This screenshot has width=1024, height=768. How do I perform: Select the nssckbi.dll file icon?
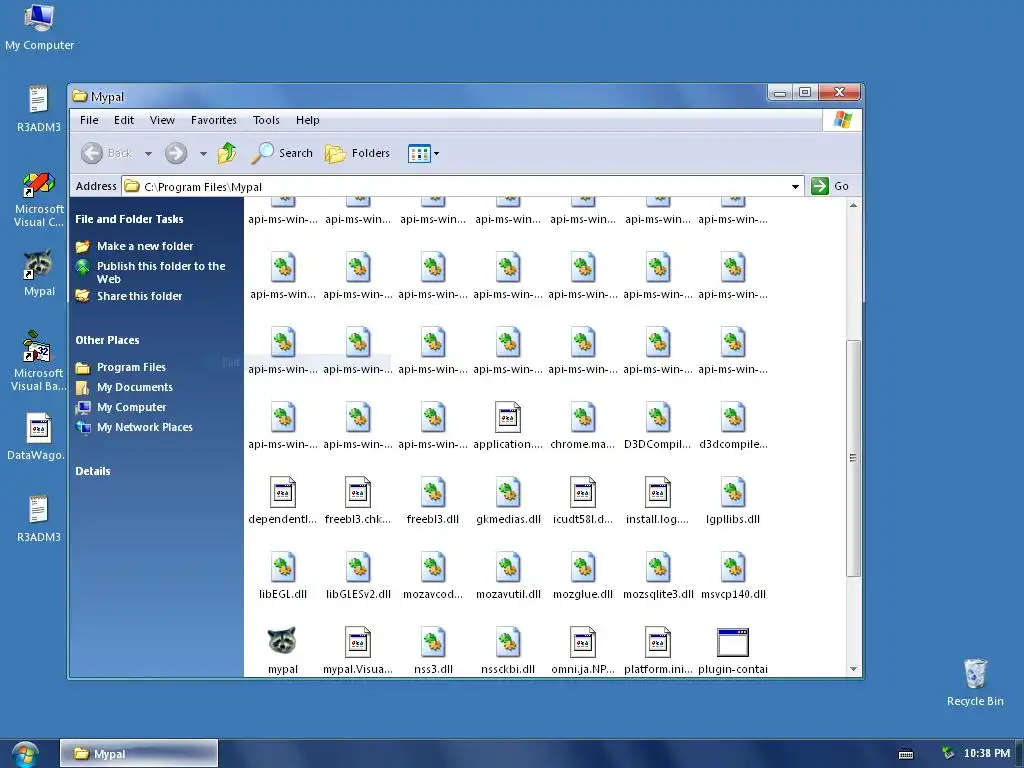(507, 642)
